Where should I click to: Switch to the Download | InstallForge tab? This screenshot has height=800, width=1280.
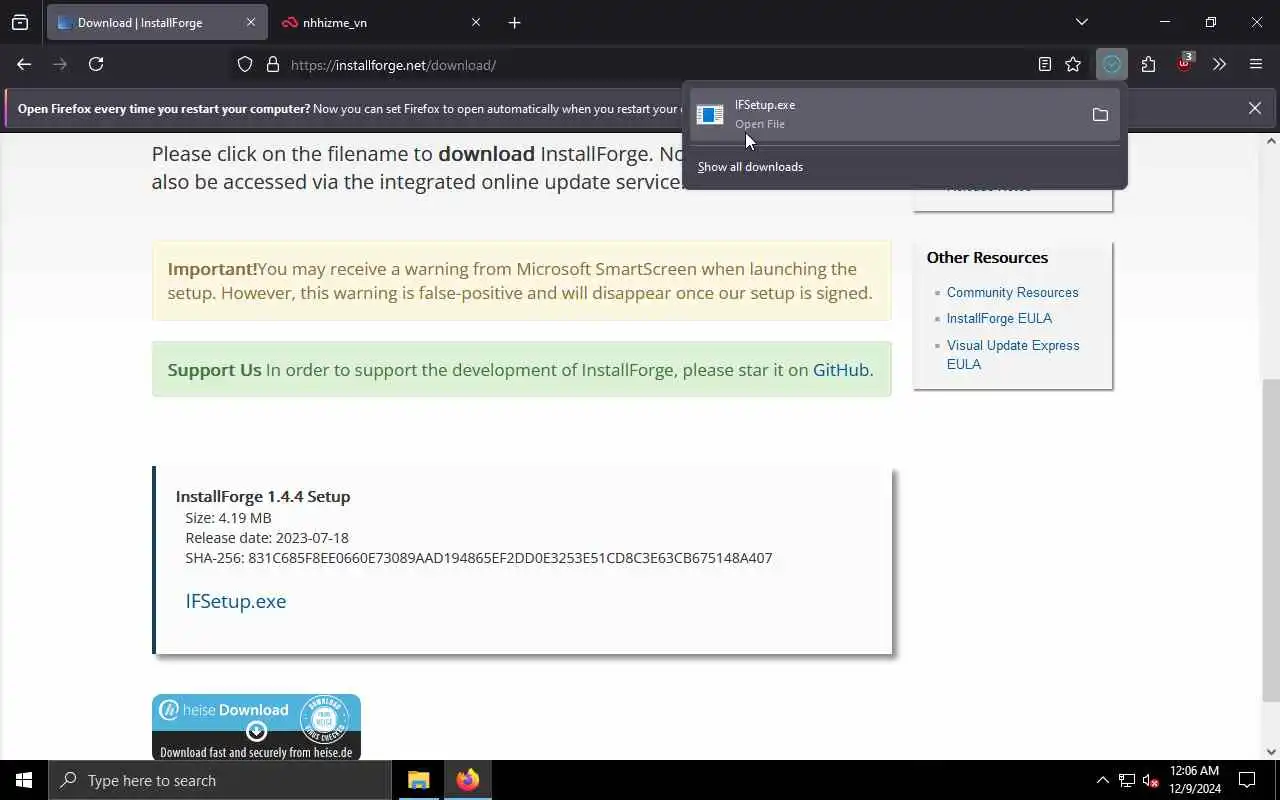(x=157, y=22)
